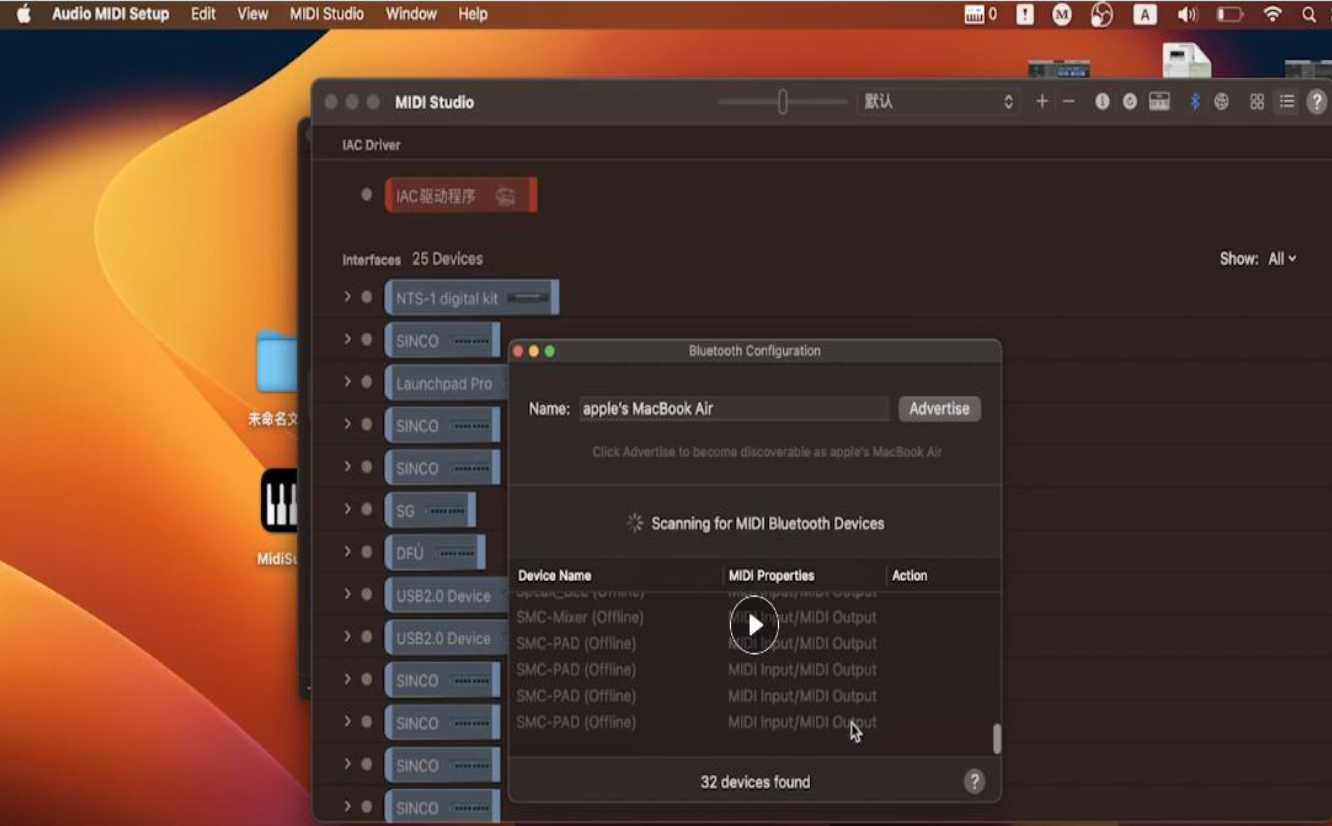Click the '25 Devices' label

click(x=447, y=258)
